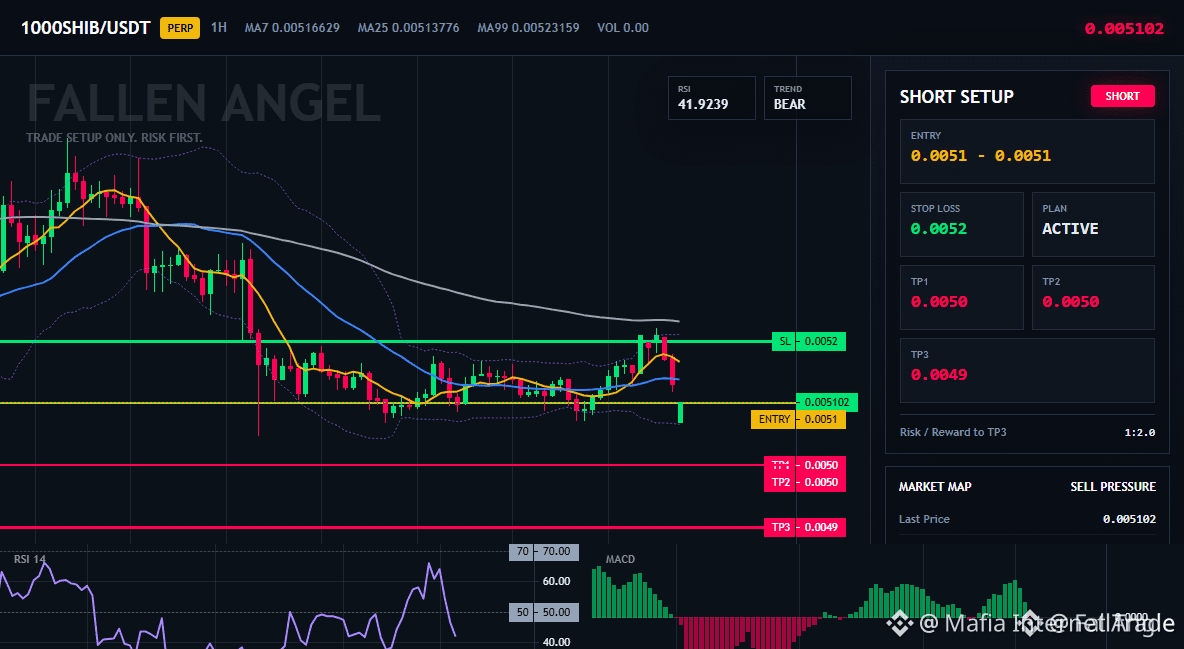Click the SHORT SETUP heading
This screenshot has height=649, width=1184.
pyautogui.click(x=957, y=97)
